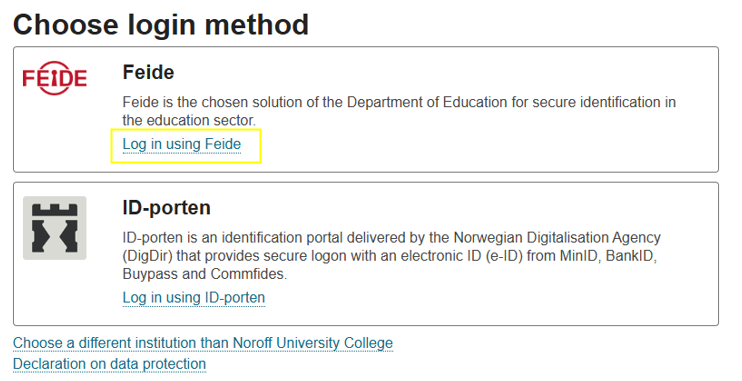This screenshot has height=381, width=742.
Task: Open the Declaration on data protection
Action: coord(109,363)
